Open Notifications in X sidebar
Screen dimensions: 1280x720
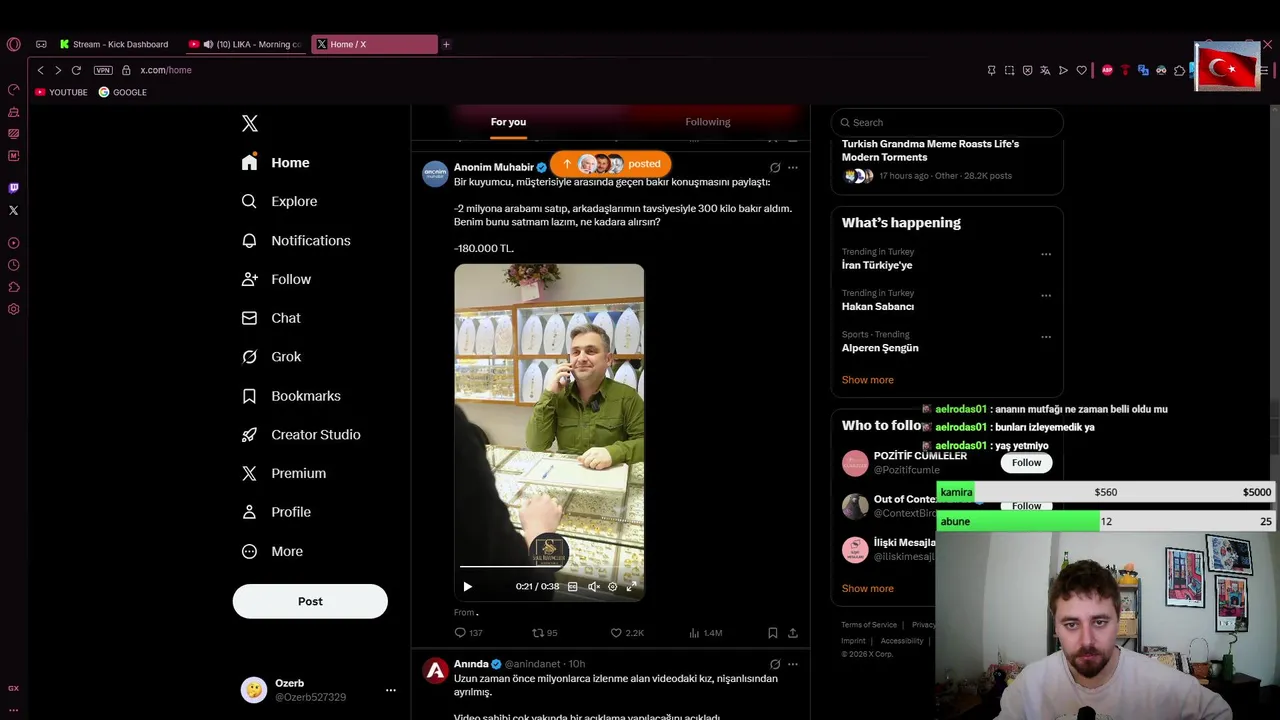(x=296, y=240)
